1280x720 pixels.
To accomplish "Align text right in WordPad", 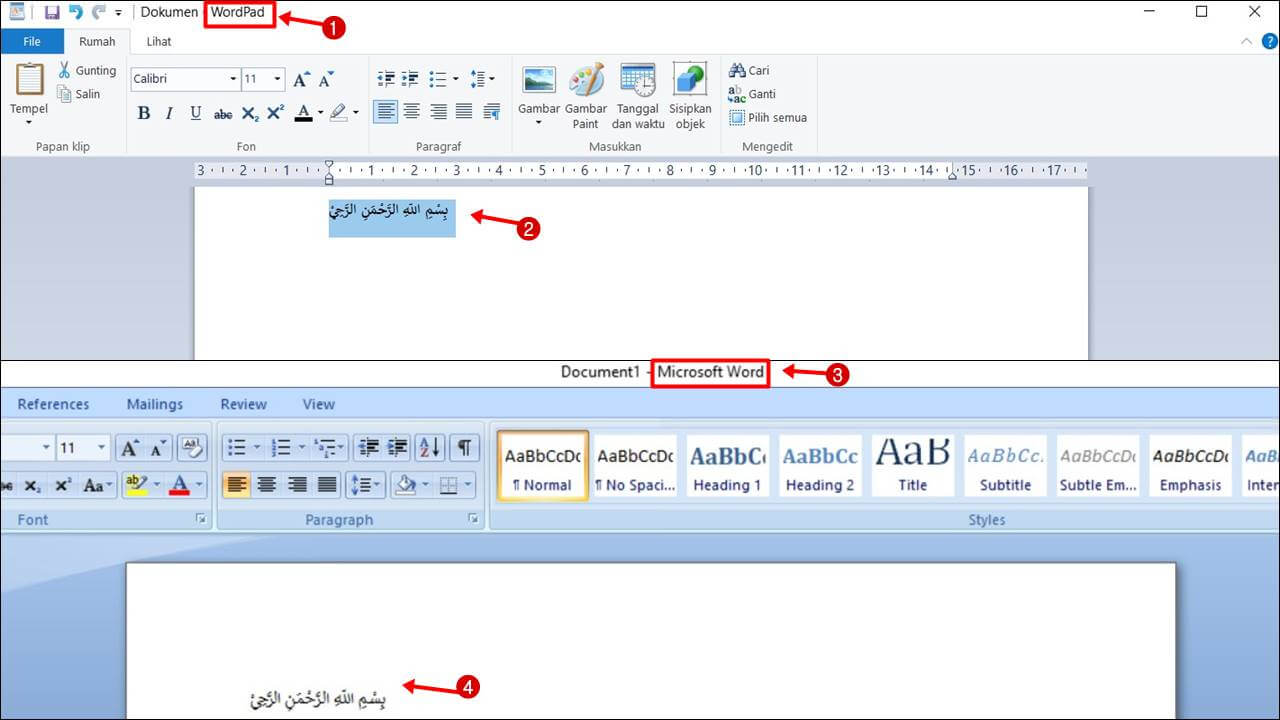I will (x=437, y=112).
